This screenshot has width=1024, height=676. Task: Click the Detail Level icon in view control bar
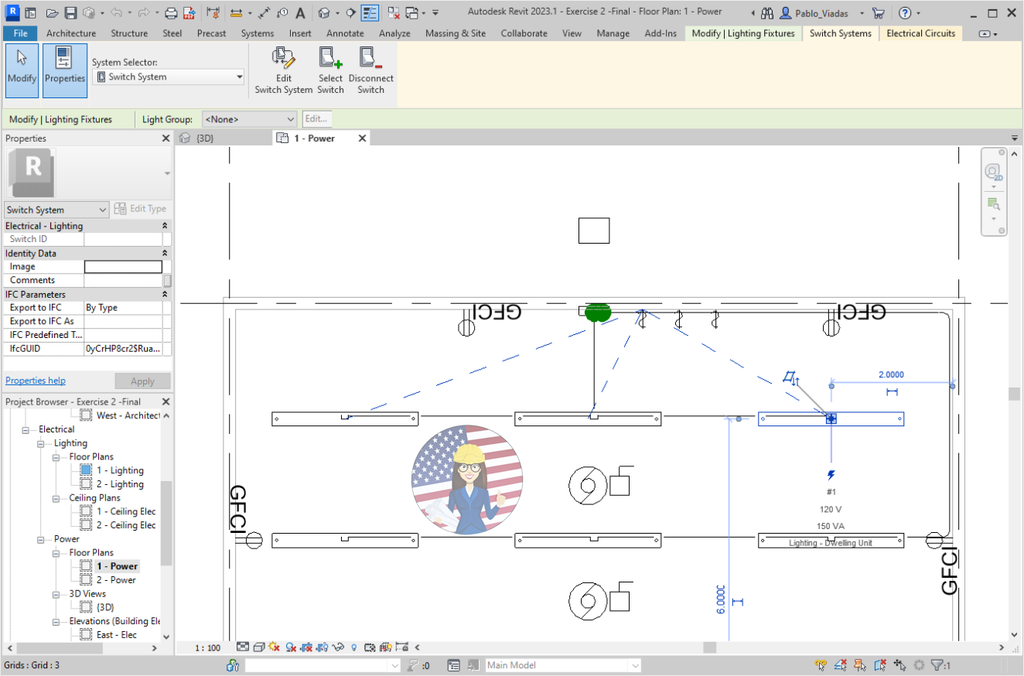click(x=242, y=647)
